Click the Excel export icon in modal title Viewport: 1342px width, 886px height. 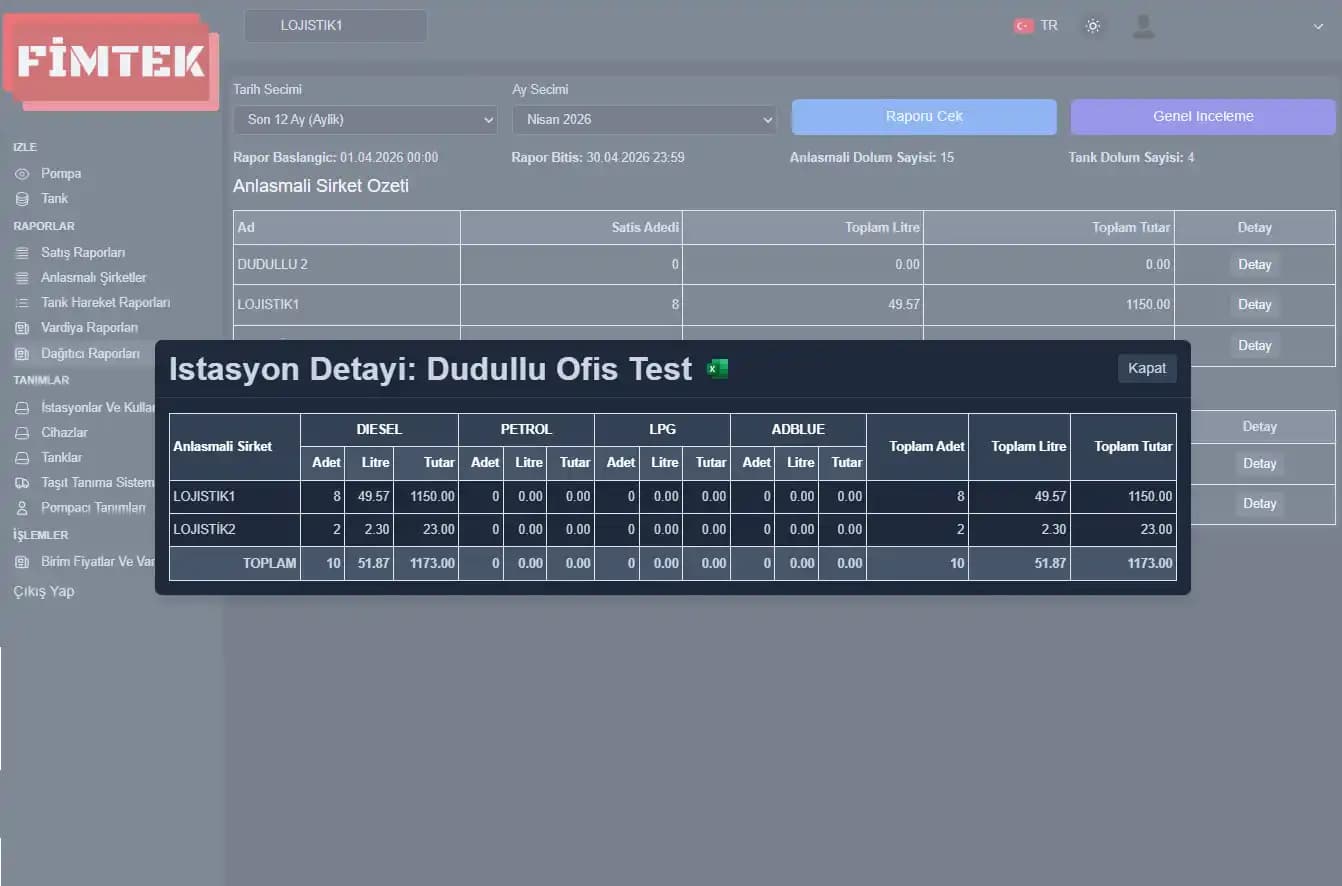pyautogui.click(x=717, y=369)
